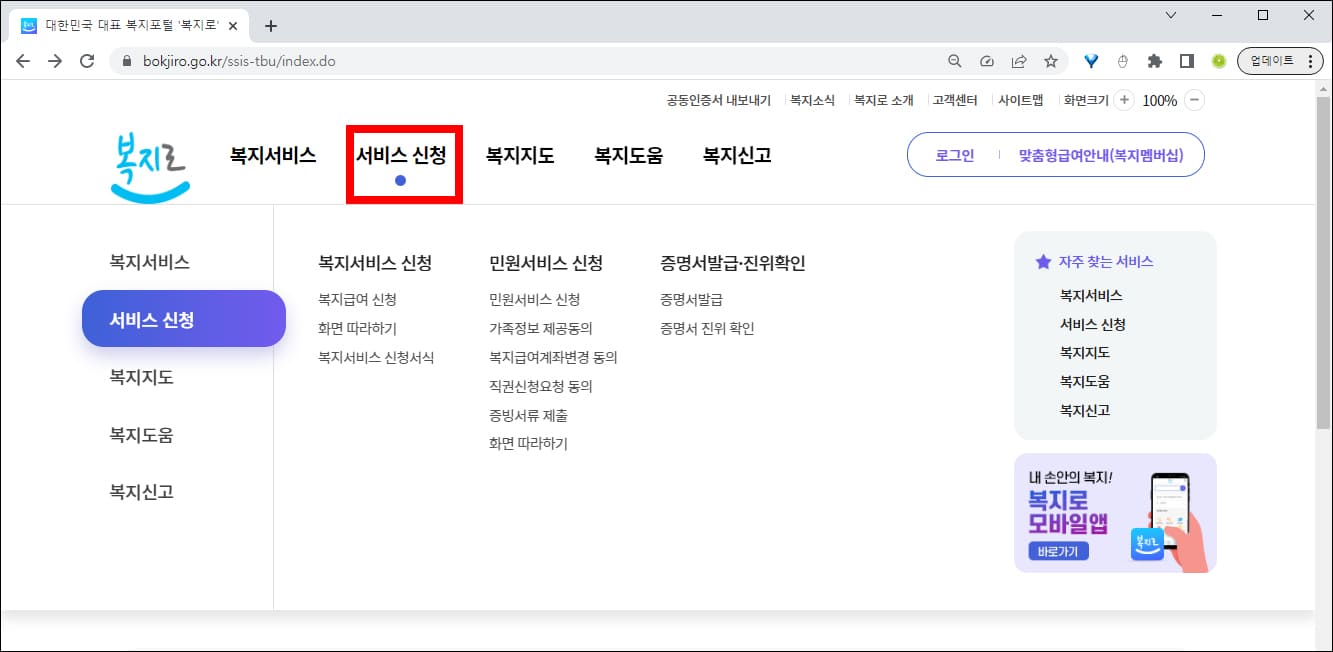Click the forward navigation arrow
The image size is (1333, 652).
point(56,60)
